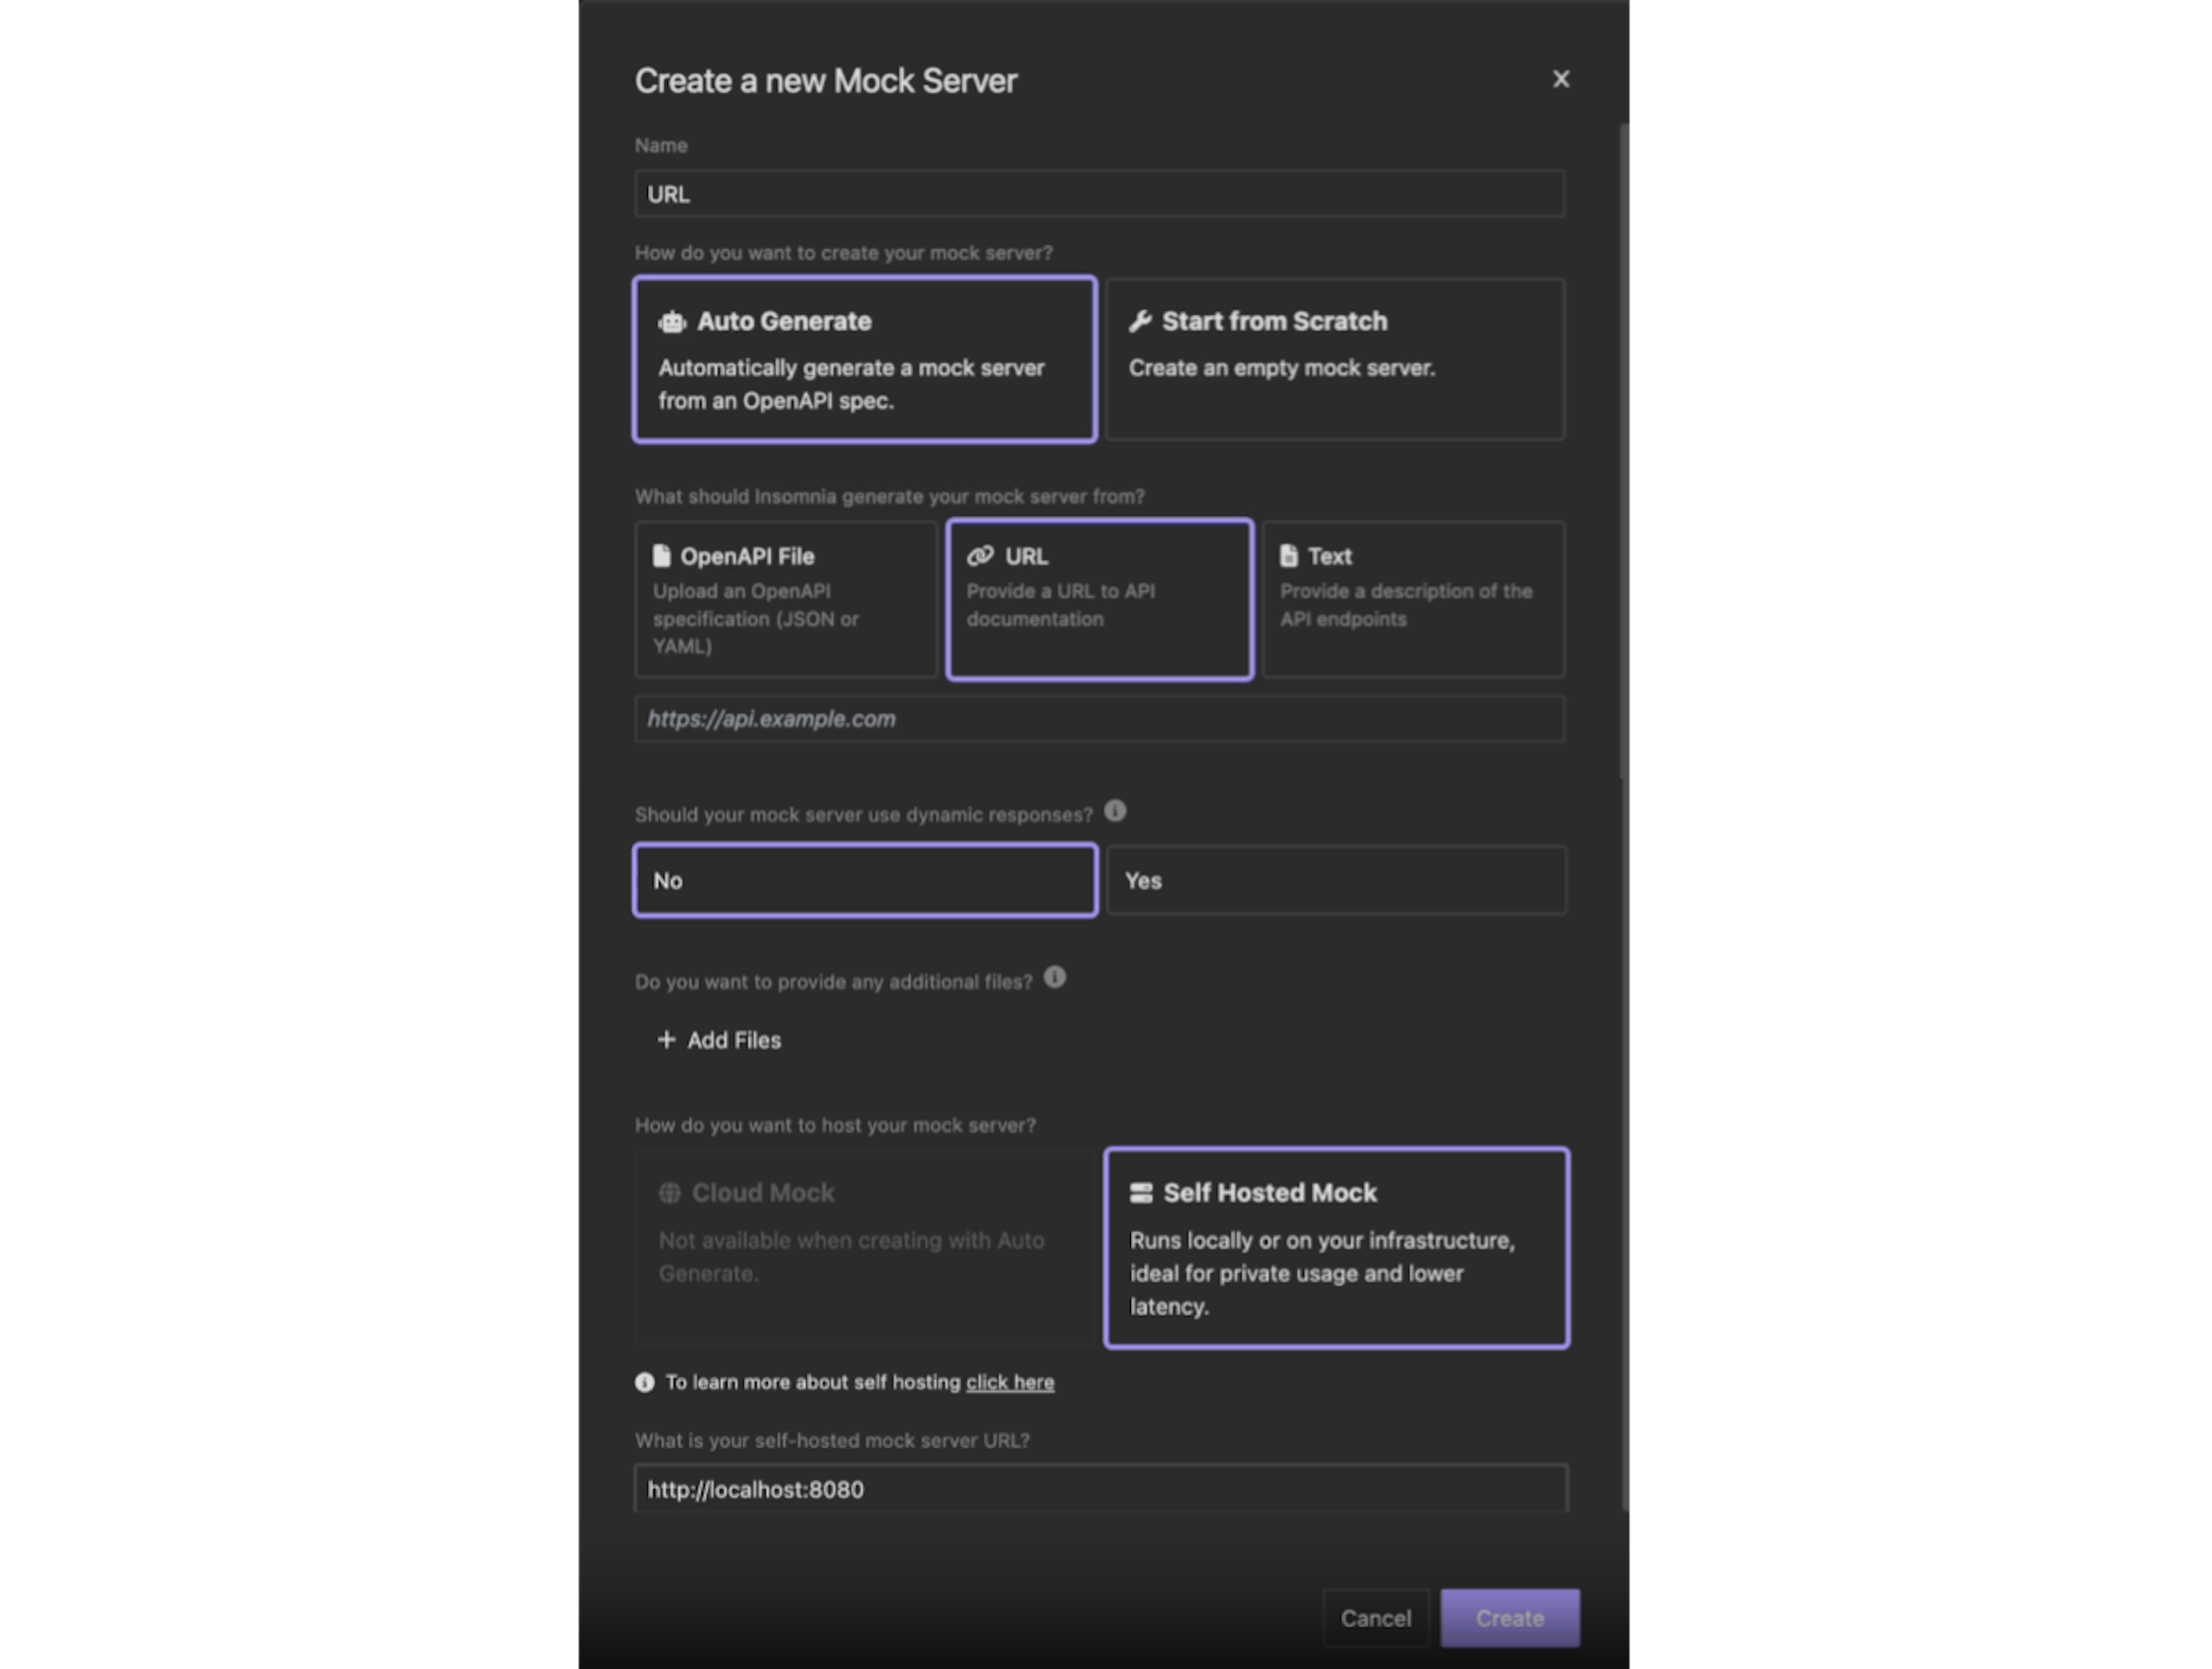Click the plus icon for Add Files
The image size is (2212, 1669).
point(666,1040)
